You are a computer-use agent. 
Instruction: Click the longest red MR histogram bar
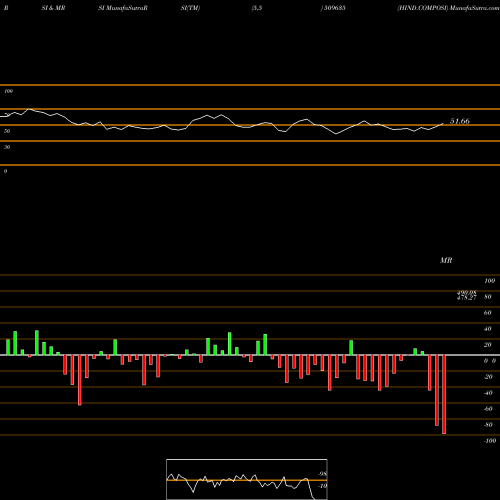(444, 394)
